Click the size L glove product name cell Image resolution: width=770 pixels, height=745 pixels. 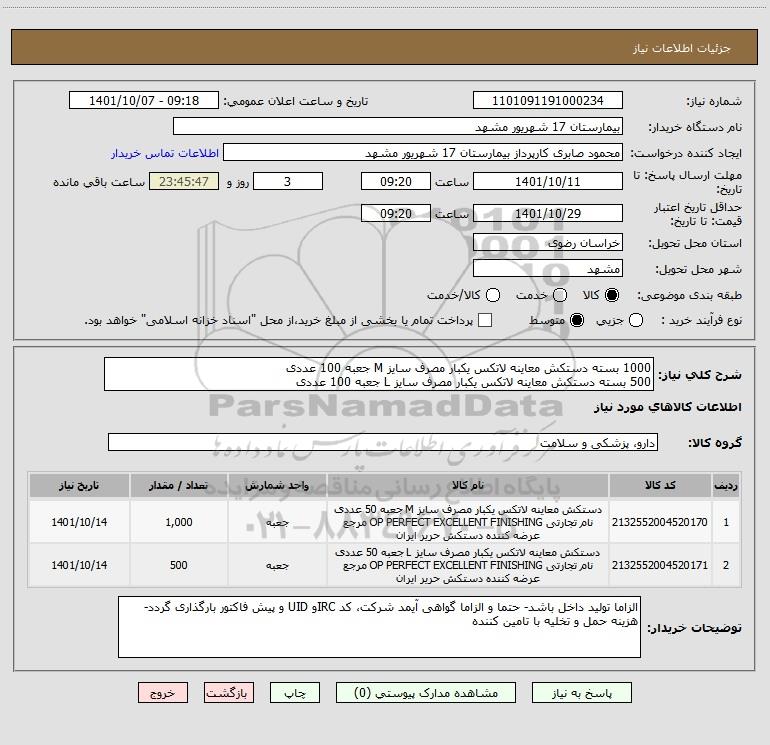468,565
